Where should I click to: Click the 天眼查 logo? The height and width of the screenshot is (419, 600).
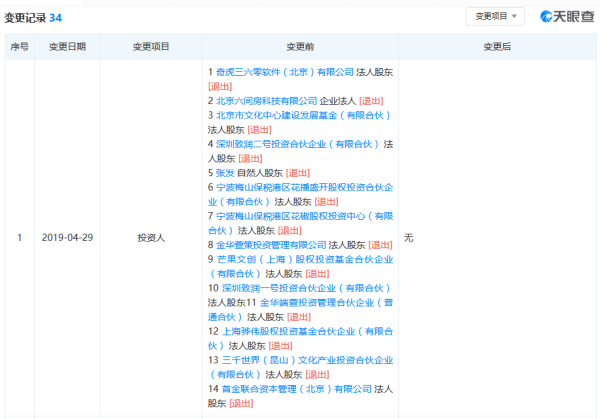(567, 16)
